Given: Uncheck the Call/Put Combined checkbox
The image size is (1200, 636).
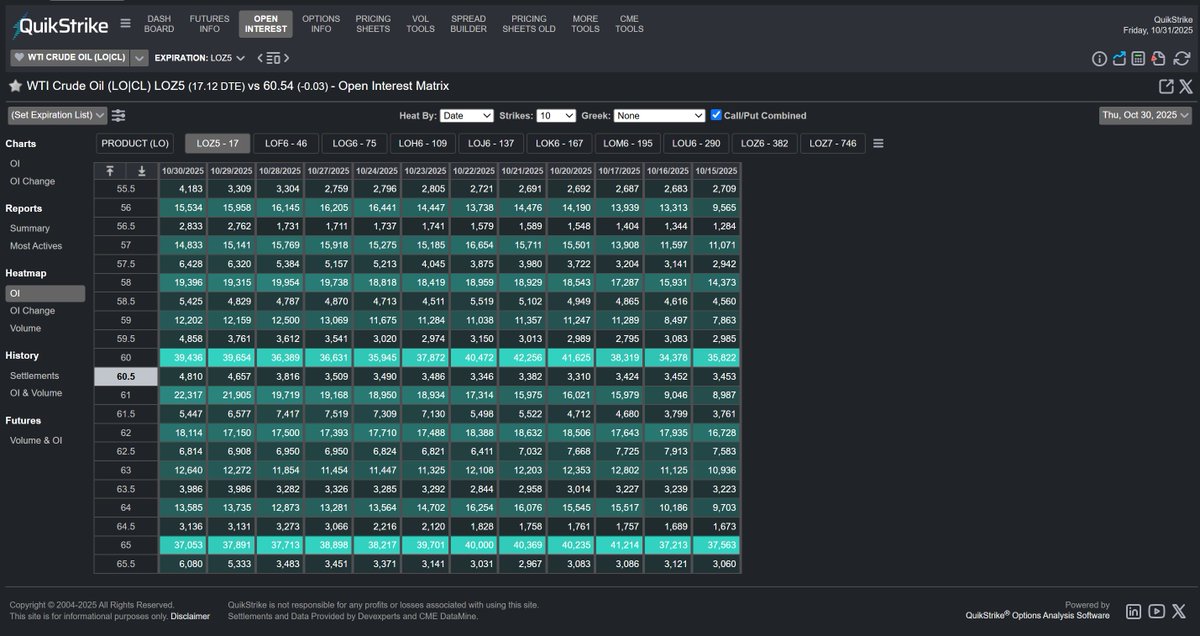Looking at the screenshot, I should [x=714, y=114].
